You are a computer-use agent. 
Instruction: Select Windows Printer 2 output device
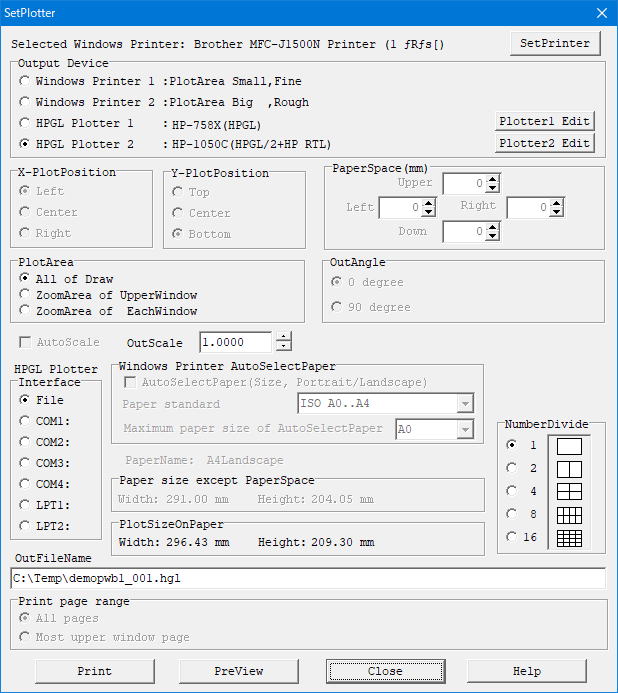[25, 102]
